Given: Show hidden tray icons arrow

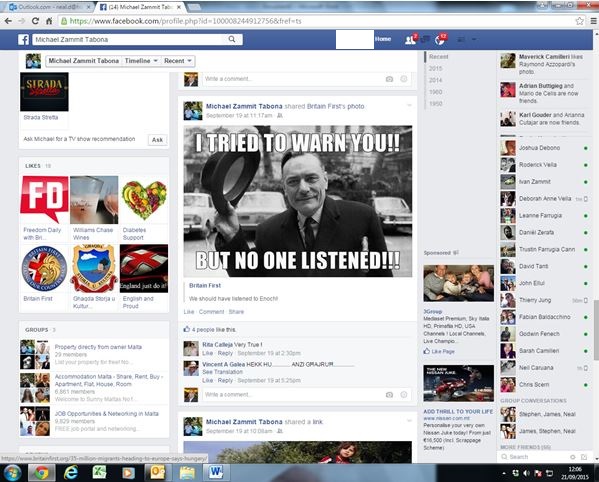Looking at the screenshot, I should click(504, 473).
